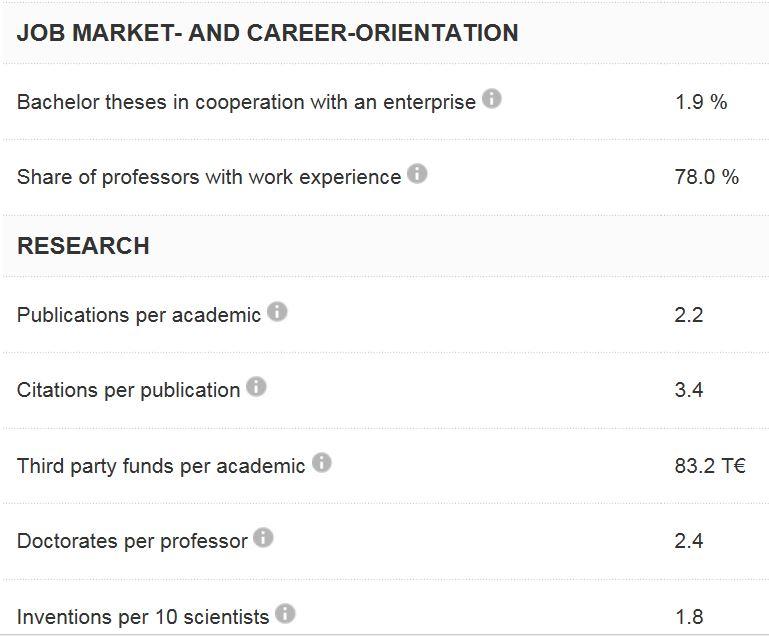The image size is (769, 636).
Task: Click the 78.0 % value
Action: [707, 177]
